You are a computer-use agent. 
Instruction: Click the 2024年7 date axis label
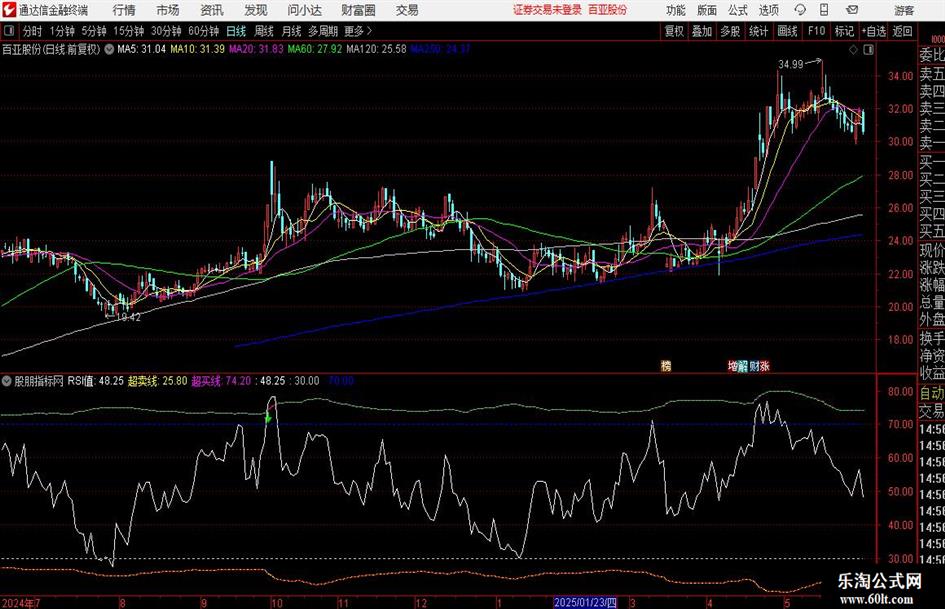click(21, 603)
